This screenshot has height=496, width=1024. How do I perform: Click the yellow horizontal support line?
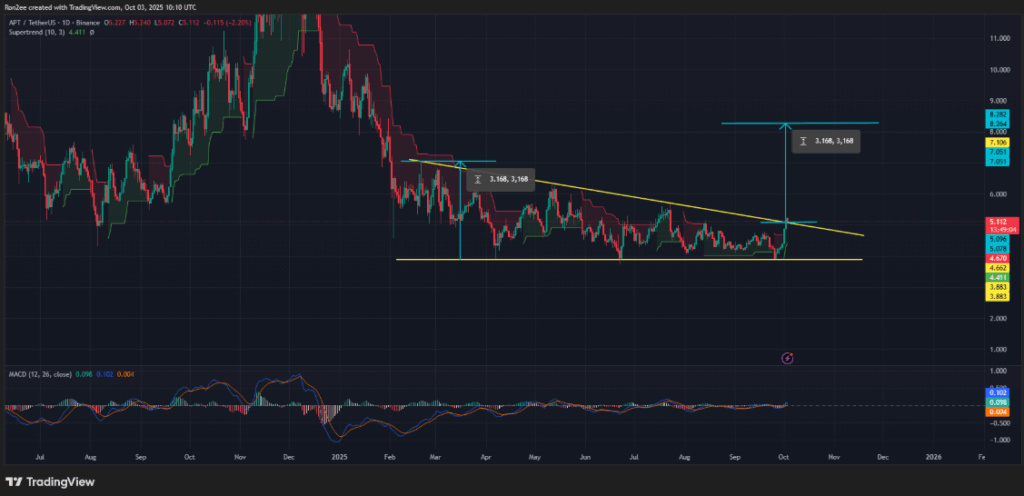point(600,260)
